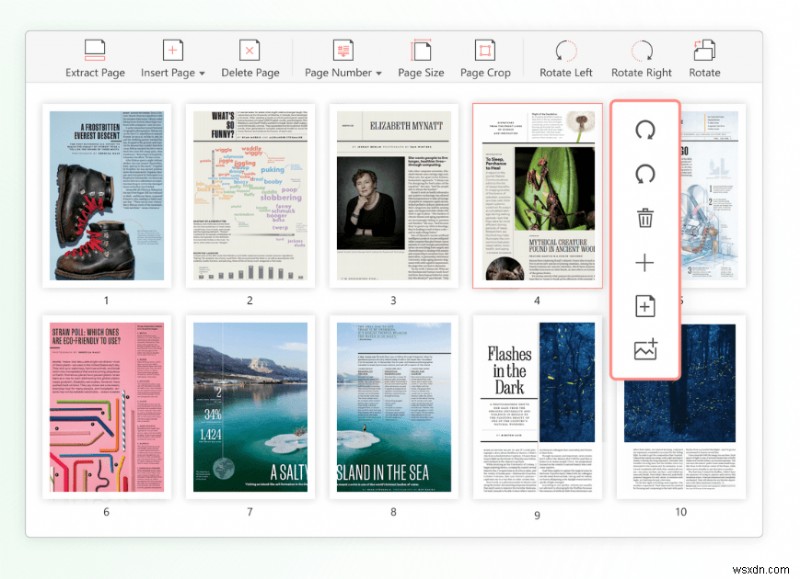Extract a page with Extract Page
800x579 pixels.
pos(95,58)
